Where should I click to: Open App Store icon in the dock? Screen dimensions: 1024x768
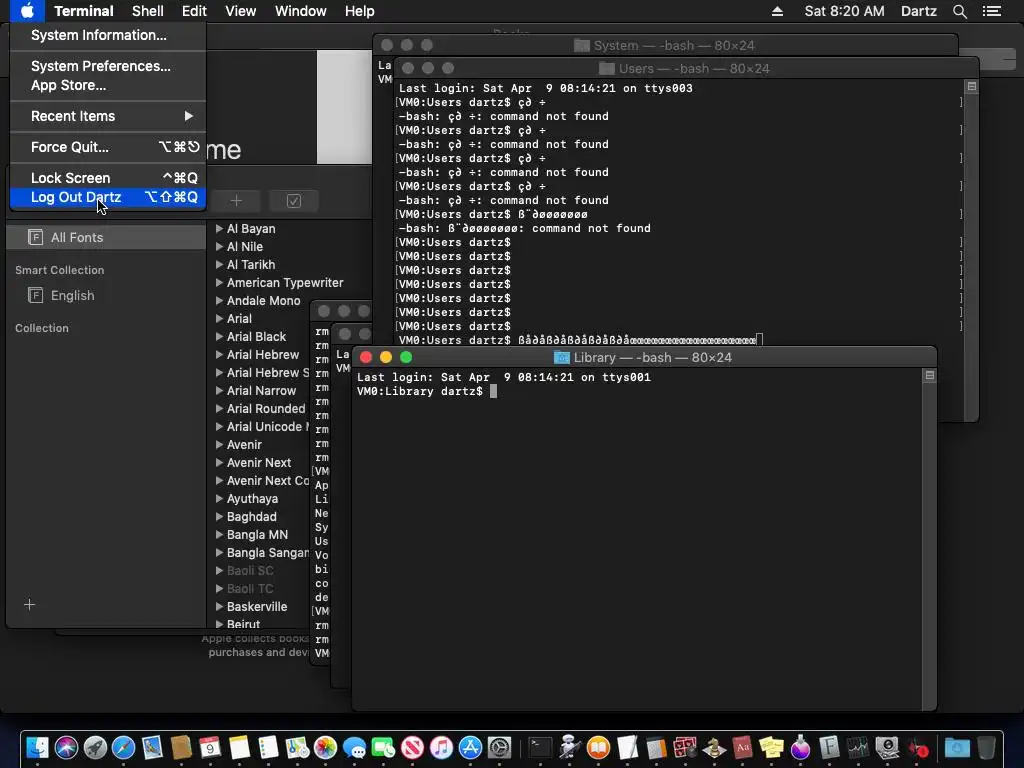pyautogui.click(x=470, y=748)
